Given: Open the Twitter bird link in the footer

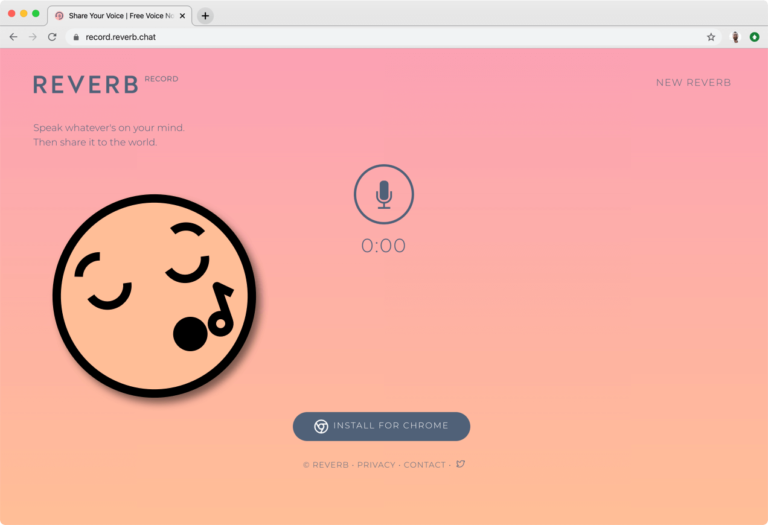Looking at the screenshot, I should (x=460, y=464).
